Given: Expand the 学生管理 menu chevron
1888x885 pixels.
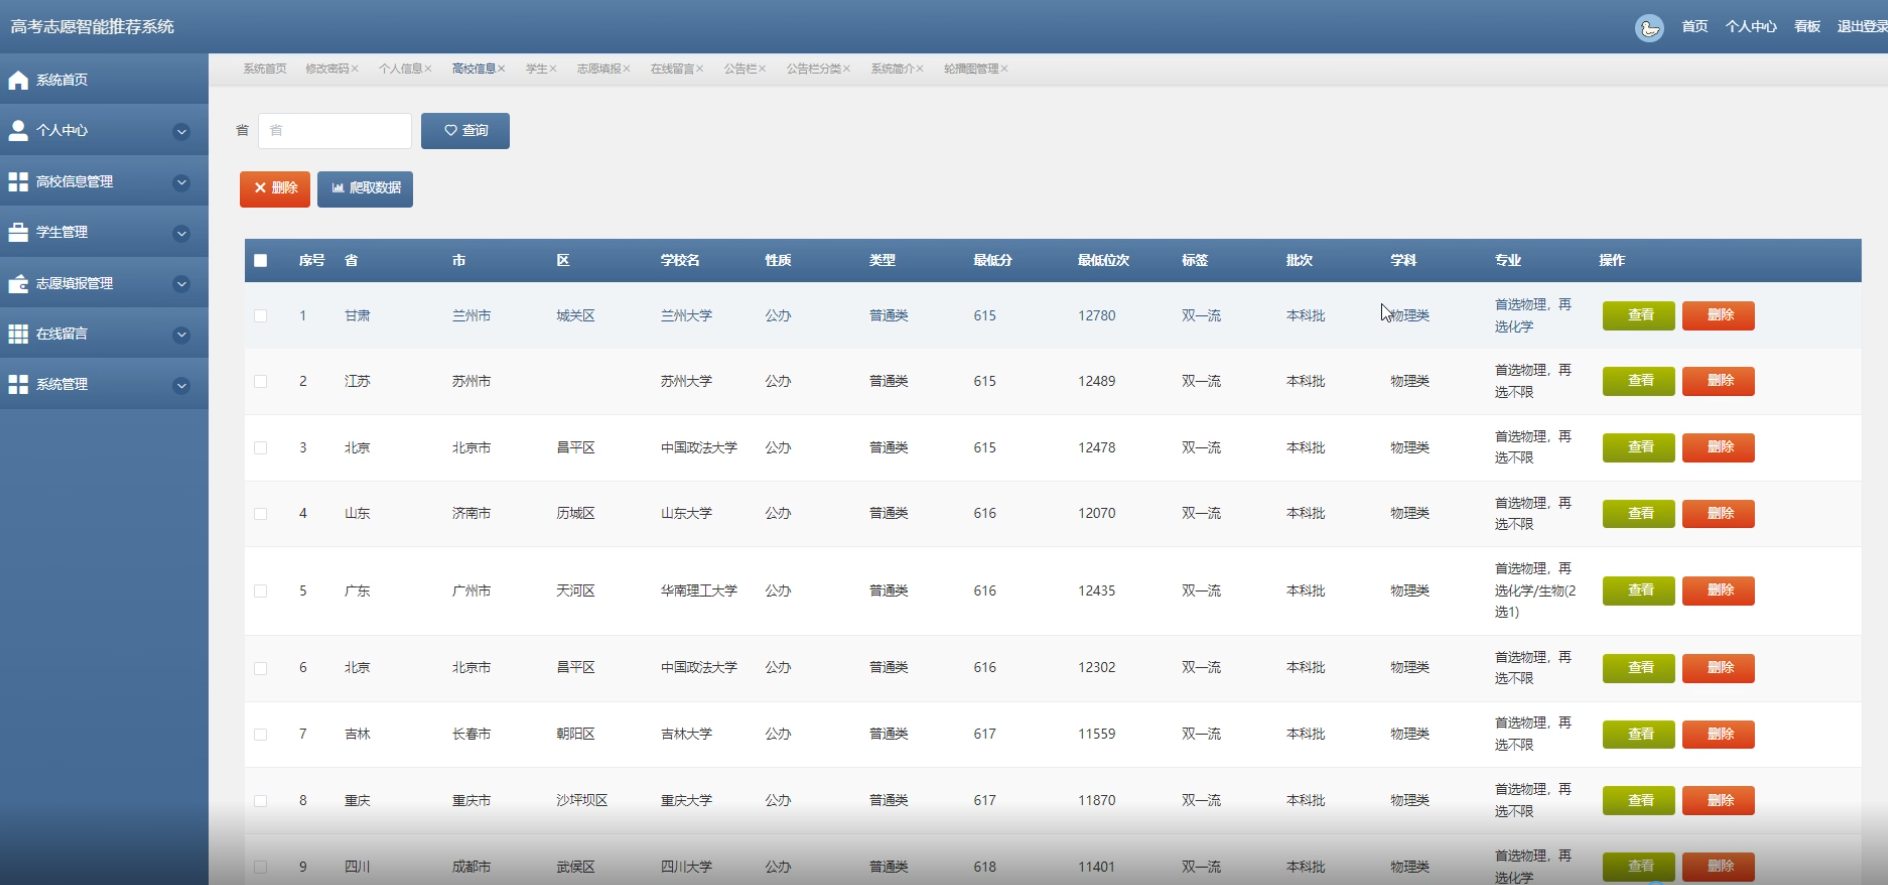Looking at the screenshot, I should pyautogui.click(x=181, y=233).
